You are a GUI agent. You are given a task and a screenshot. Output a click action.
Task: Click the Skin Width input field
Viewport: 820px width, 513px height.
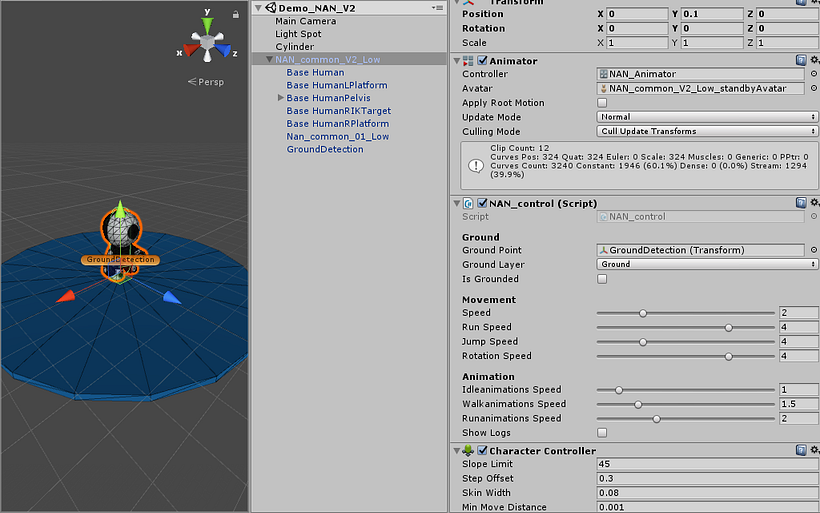coord(708,493)
